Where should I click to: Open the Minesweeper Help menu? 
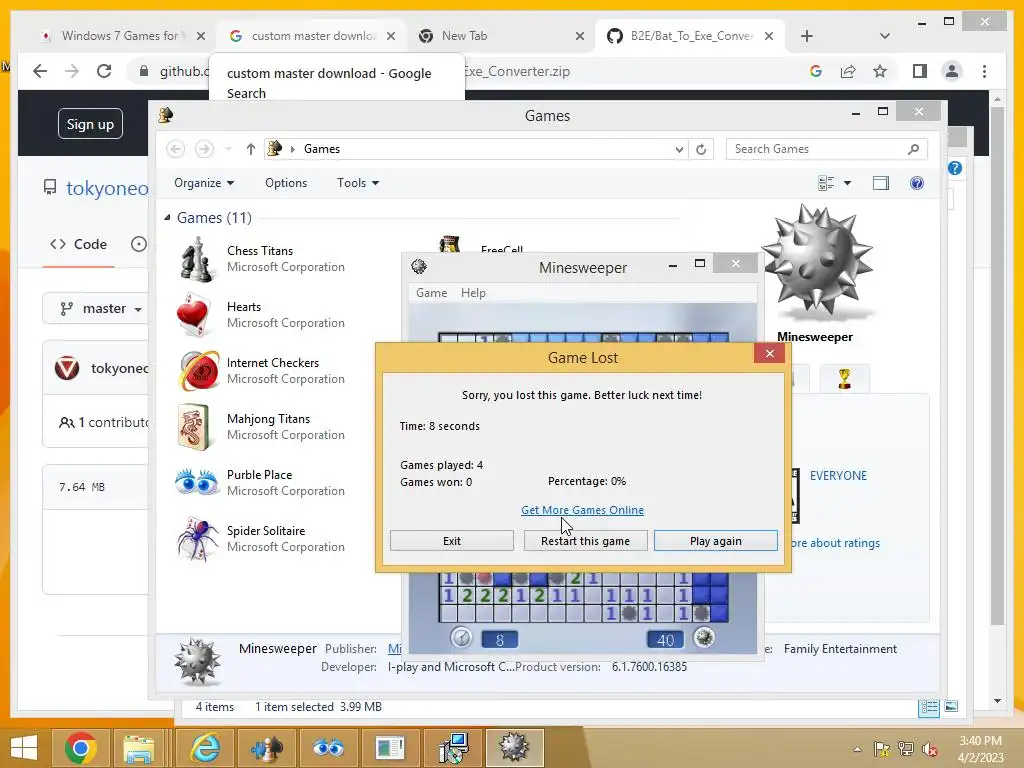(x=473, y=293)
